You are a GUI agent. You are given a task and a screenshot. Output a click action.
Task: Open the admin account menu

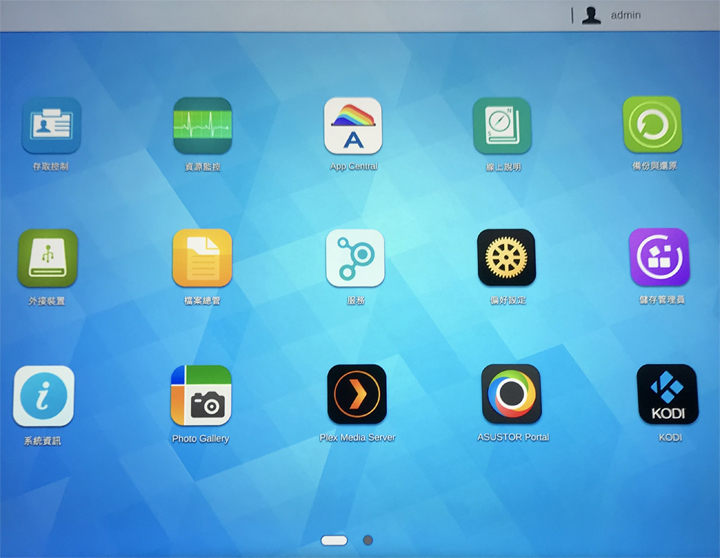(625, 15)
